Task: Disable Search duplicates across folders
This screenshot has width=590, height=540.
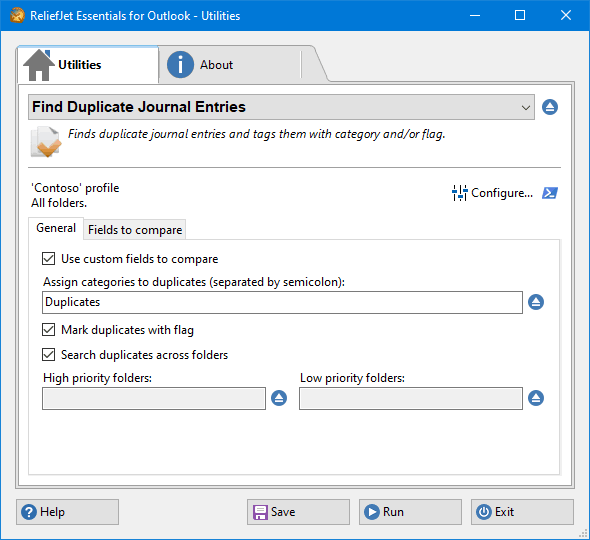Action: coord(49,354)
